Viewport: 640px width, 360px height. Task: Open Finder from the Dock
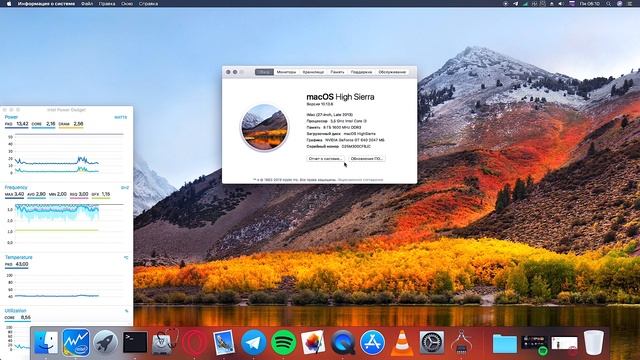click(46, 342)
